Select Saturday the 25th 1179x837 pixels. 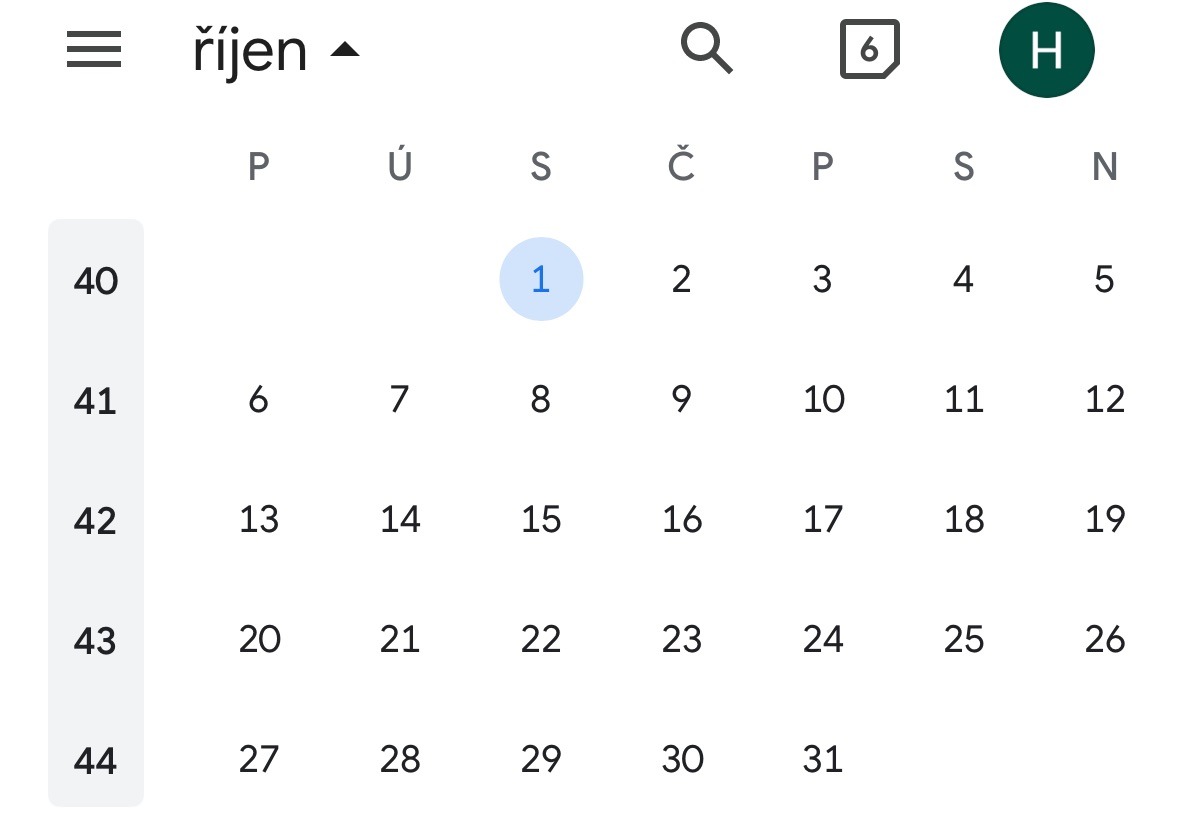pyautogui.click(x=964, y=640)
